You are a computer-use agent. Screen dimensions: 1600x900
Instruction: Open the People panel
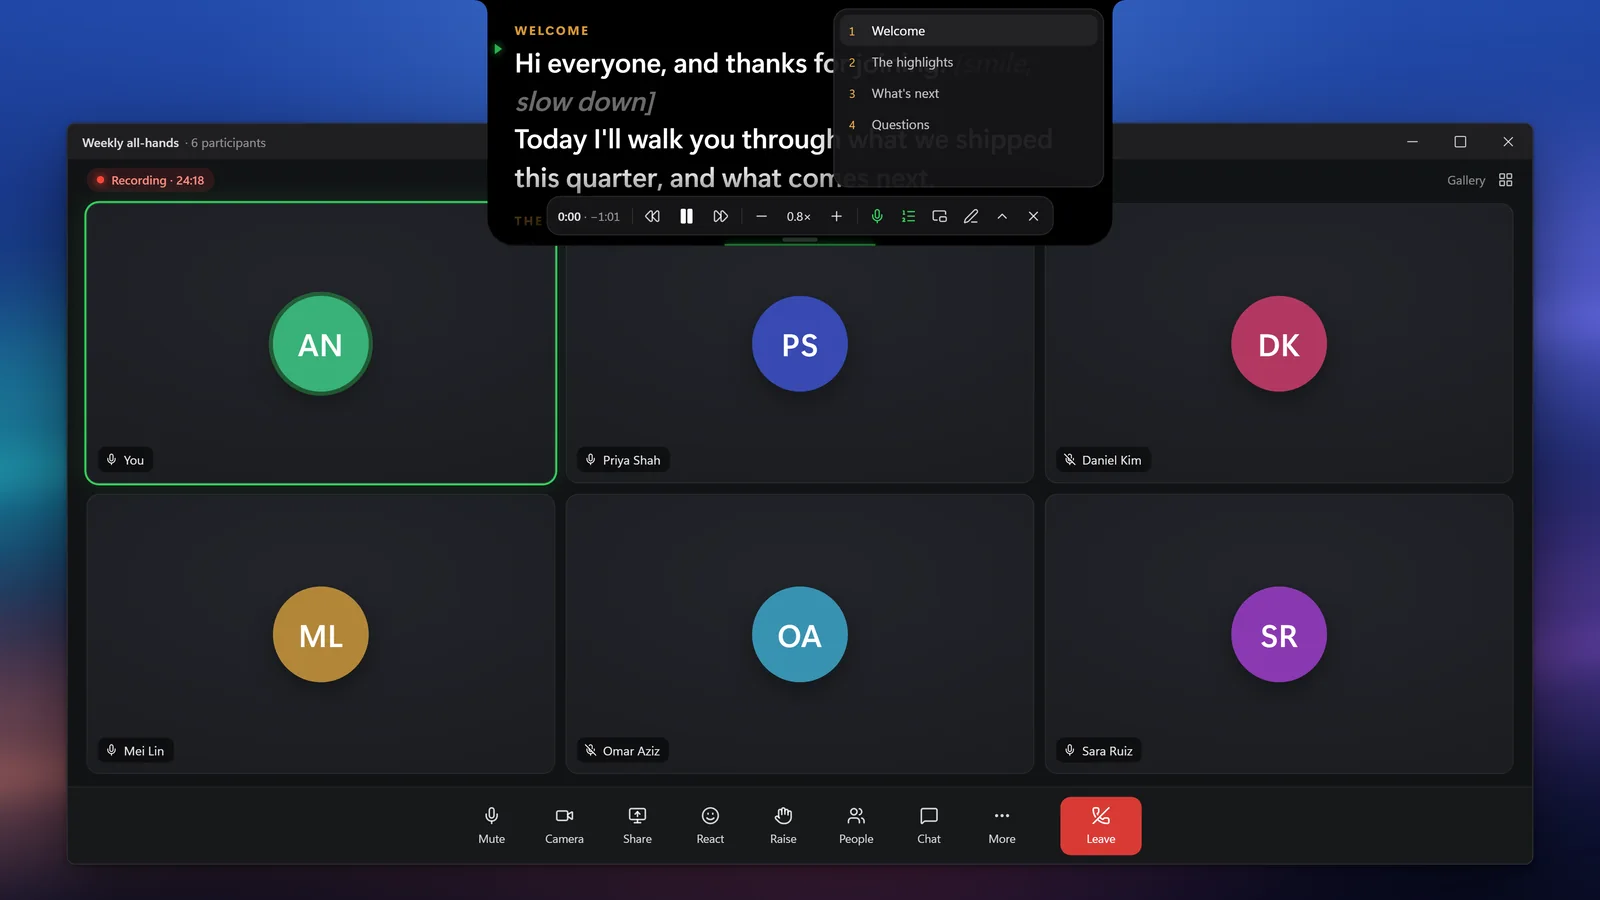[x=856, y=825]
